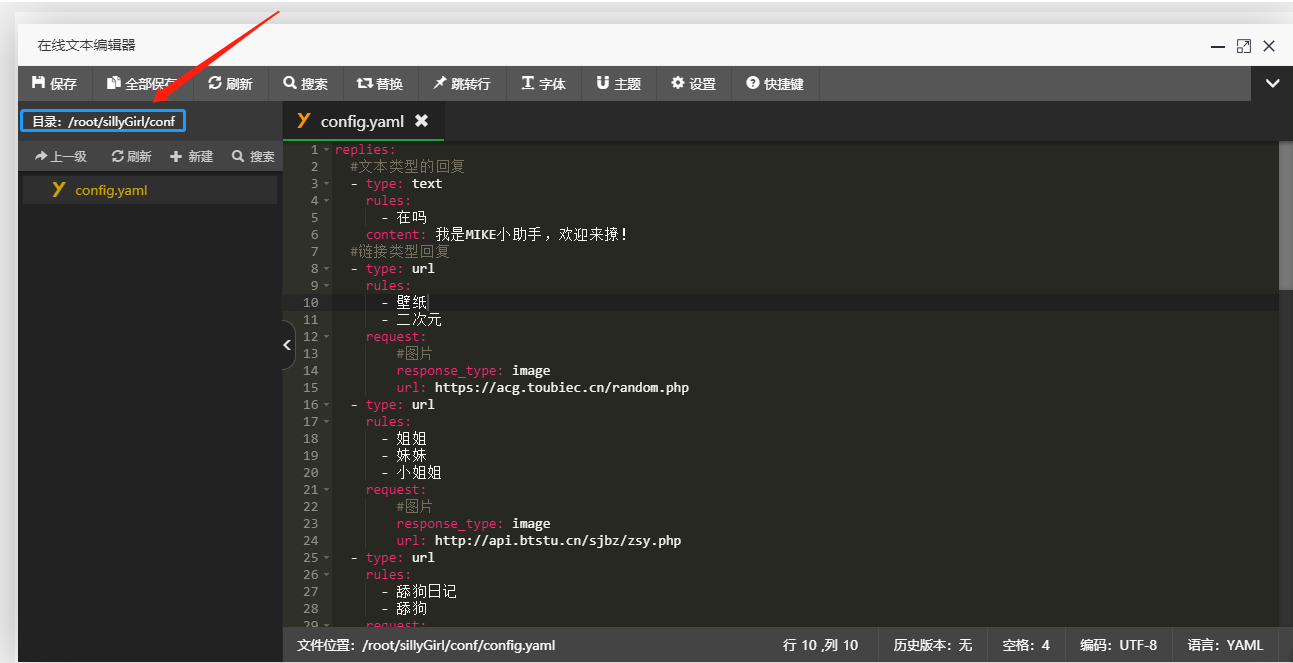Click the 二次元 rule on line 11
Screen dimensions: 1293x663
pyautogui.click(x=419, y=320)
